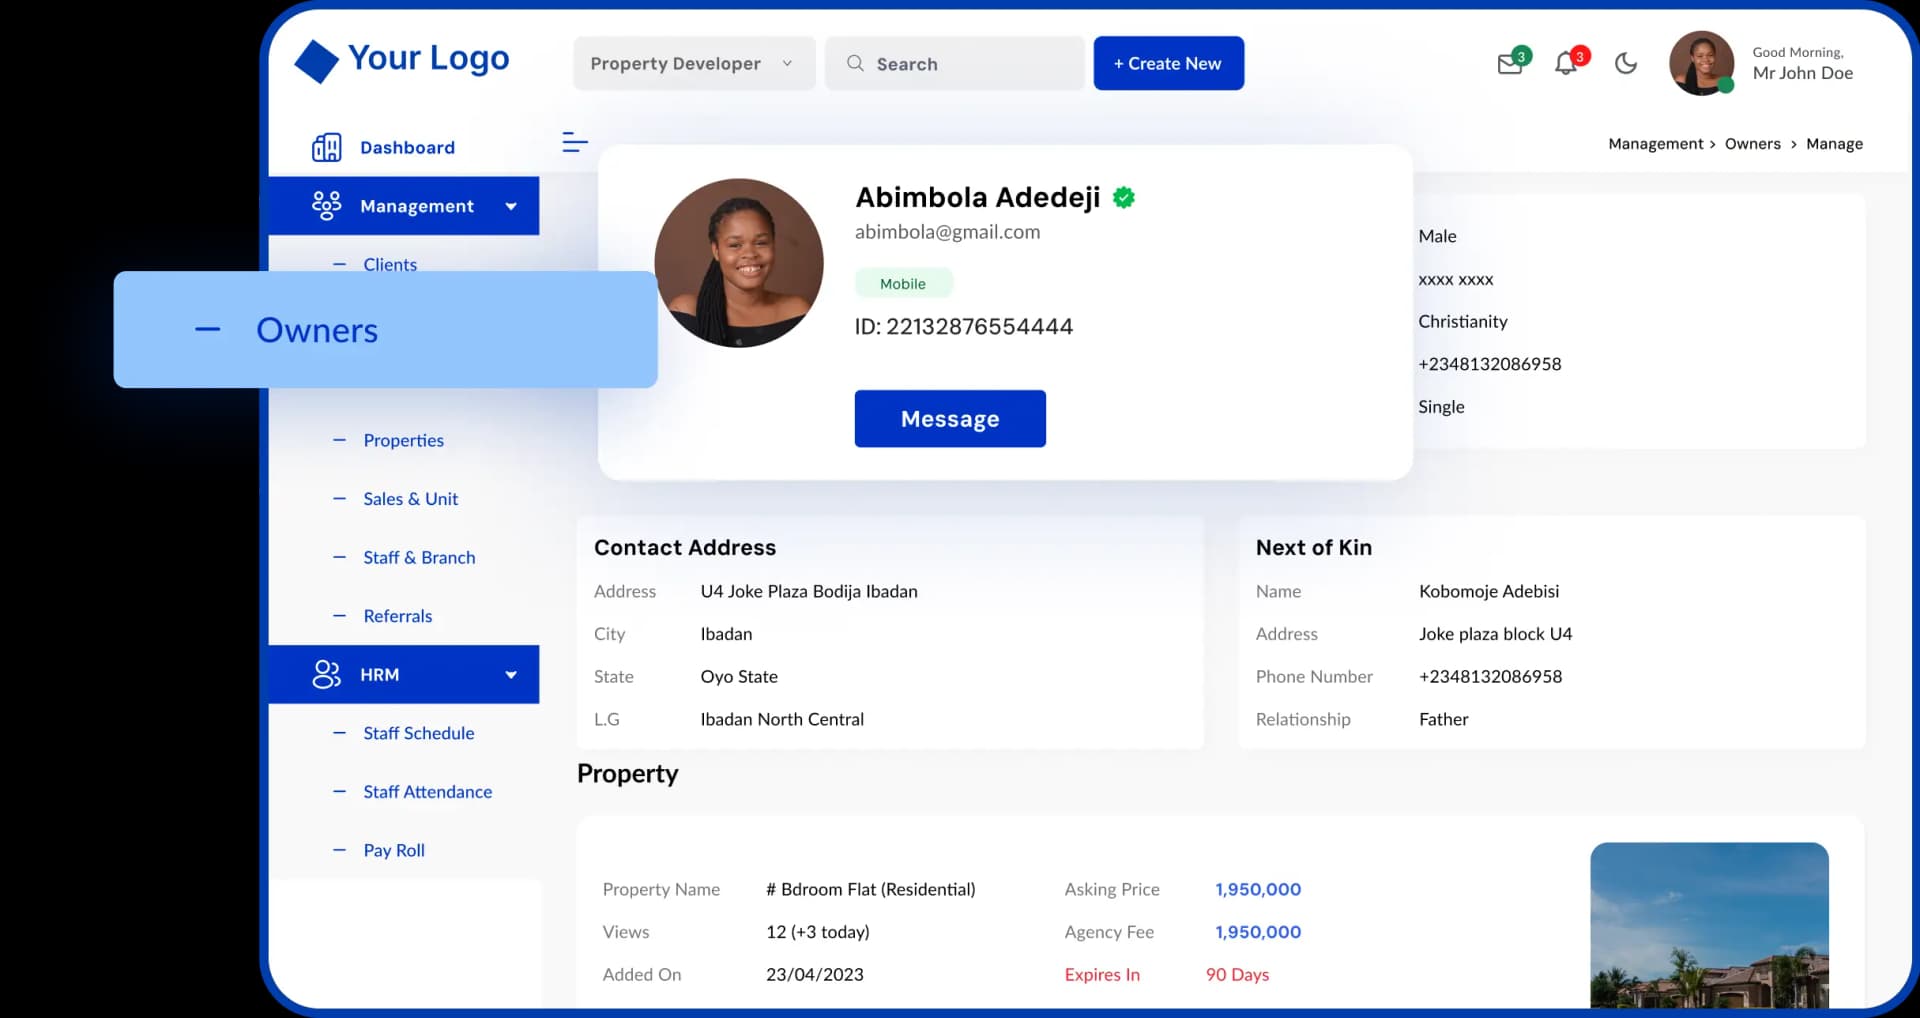Click the Management people icon in sidebar
1920x1018 pixels.
pos(327,205)
